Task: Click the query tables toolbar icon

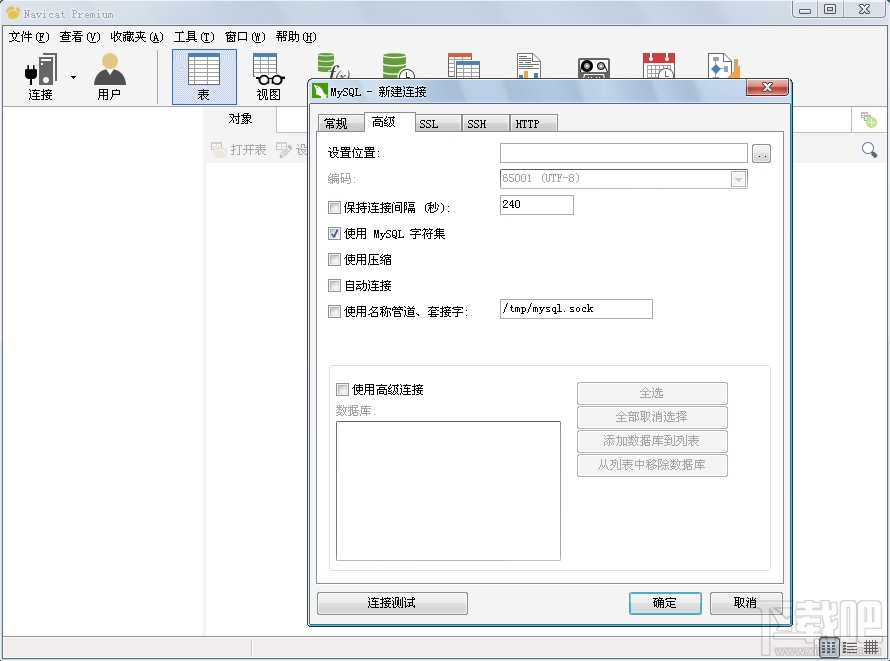Action: (x=464, y=65)
